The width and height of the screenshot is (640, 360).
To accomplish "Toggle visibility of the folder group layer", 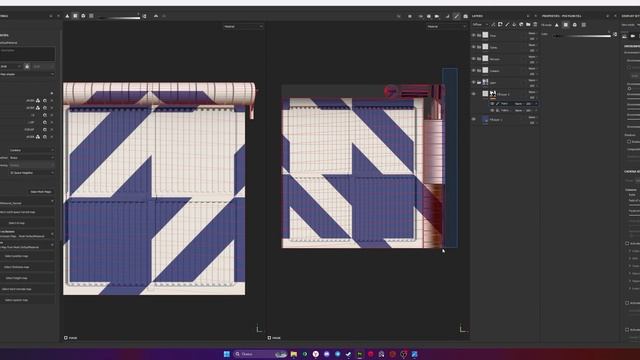I will pyautogui.click(x=474, y=82).
